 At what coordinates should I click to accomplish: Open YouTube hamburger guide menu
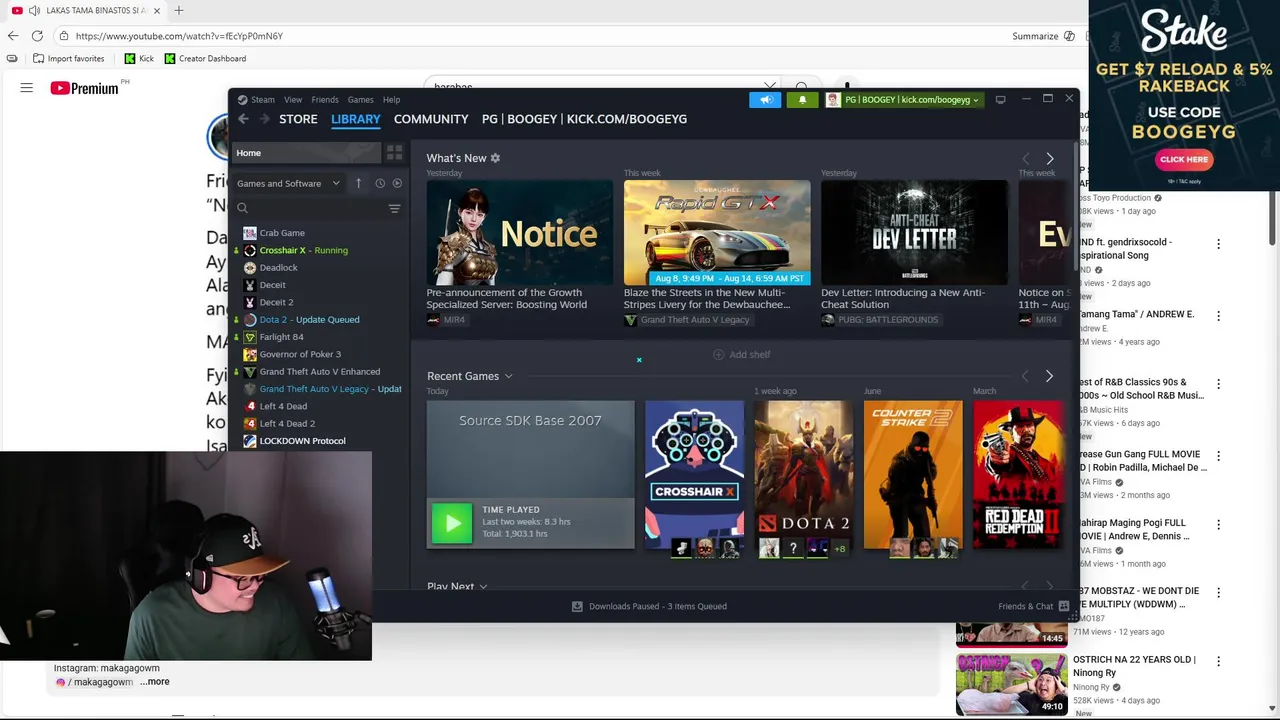tap(27, 88)
